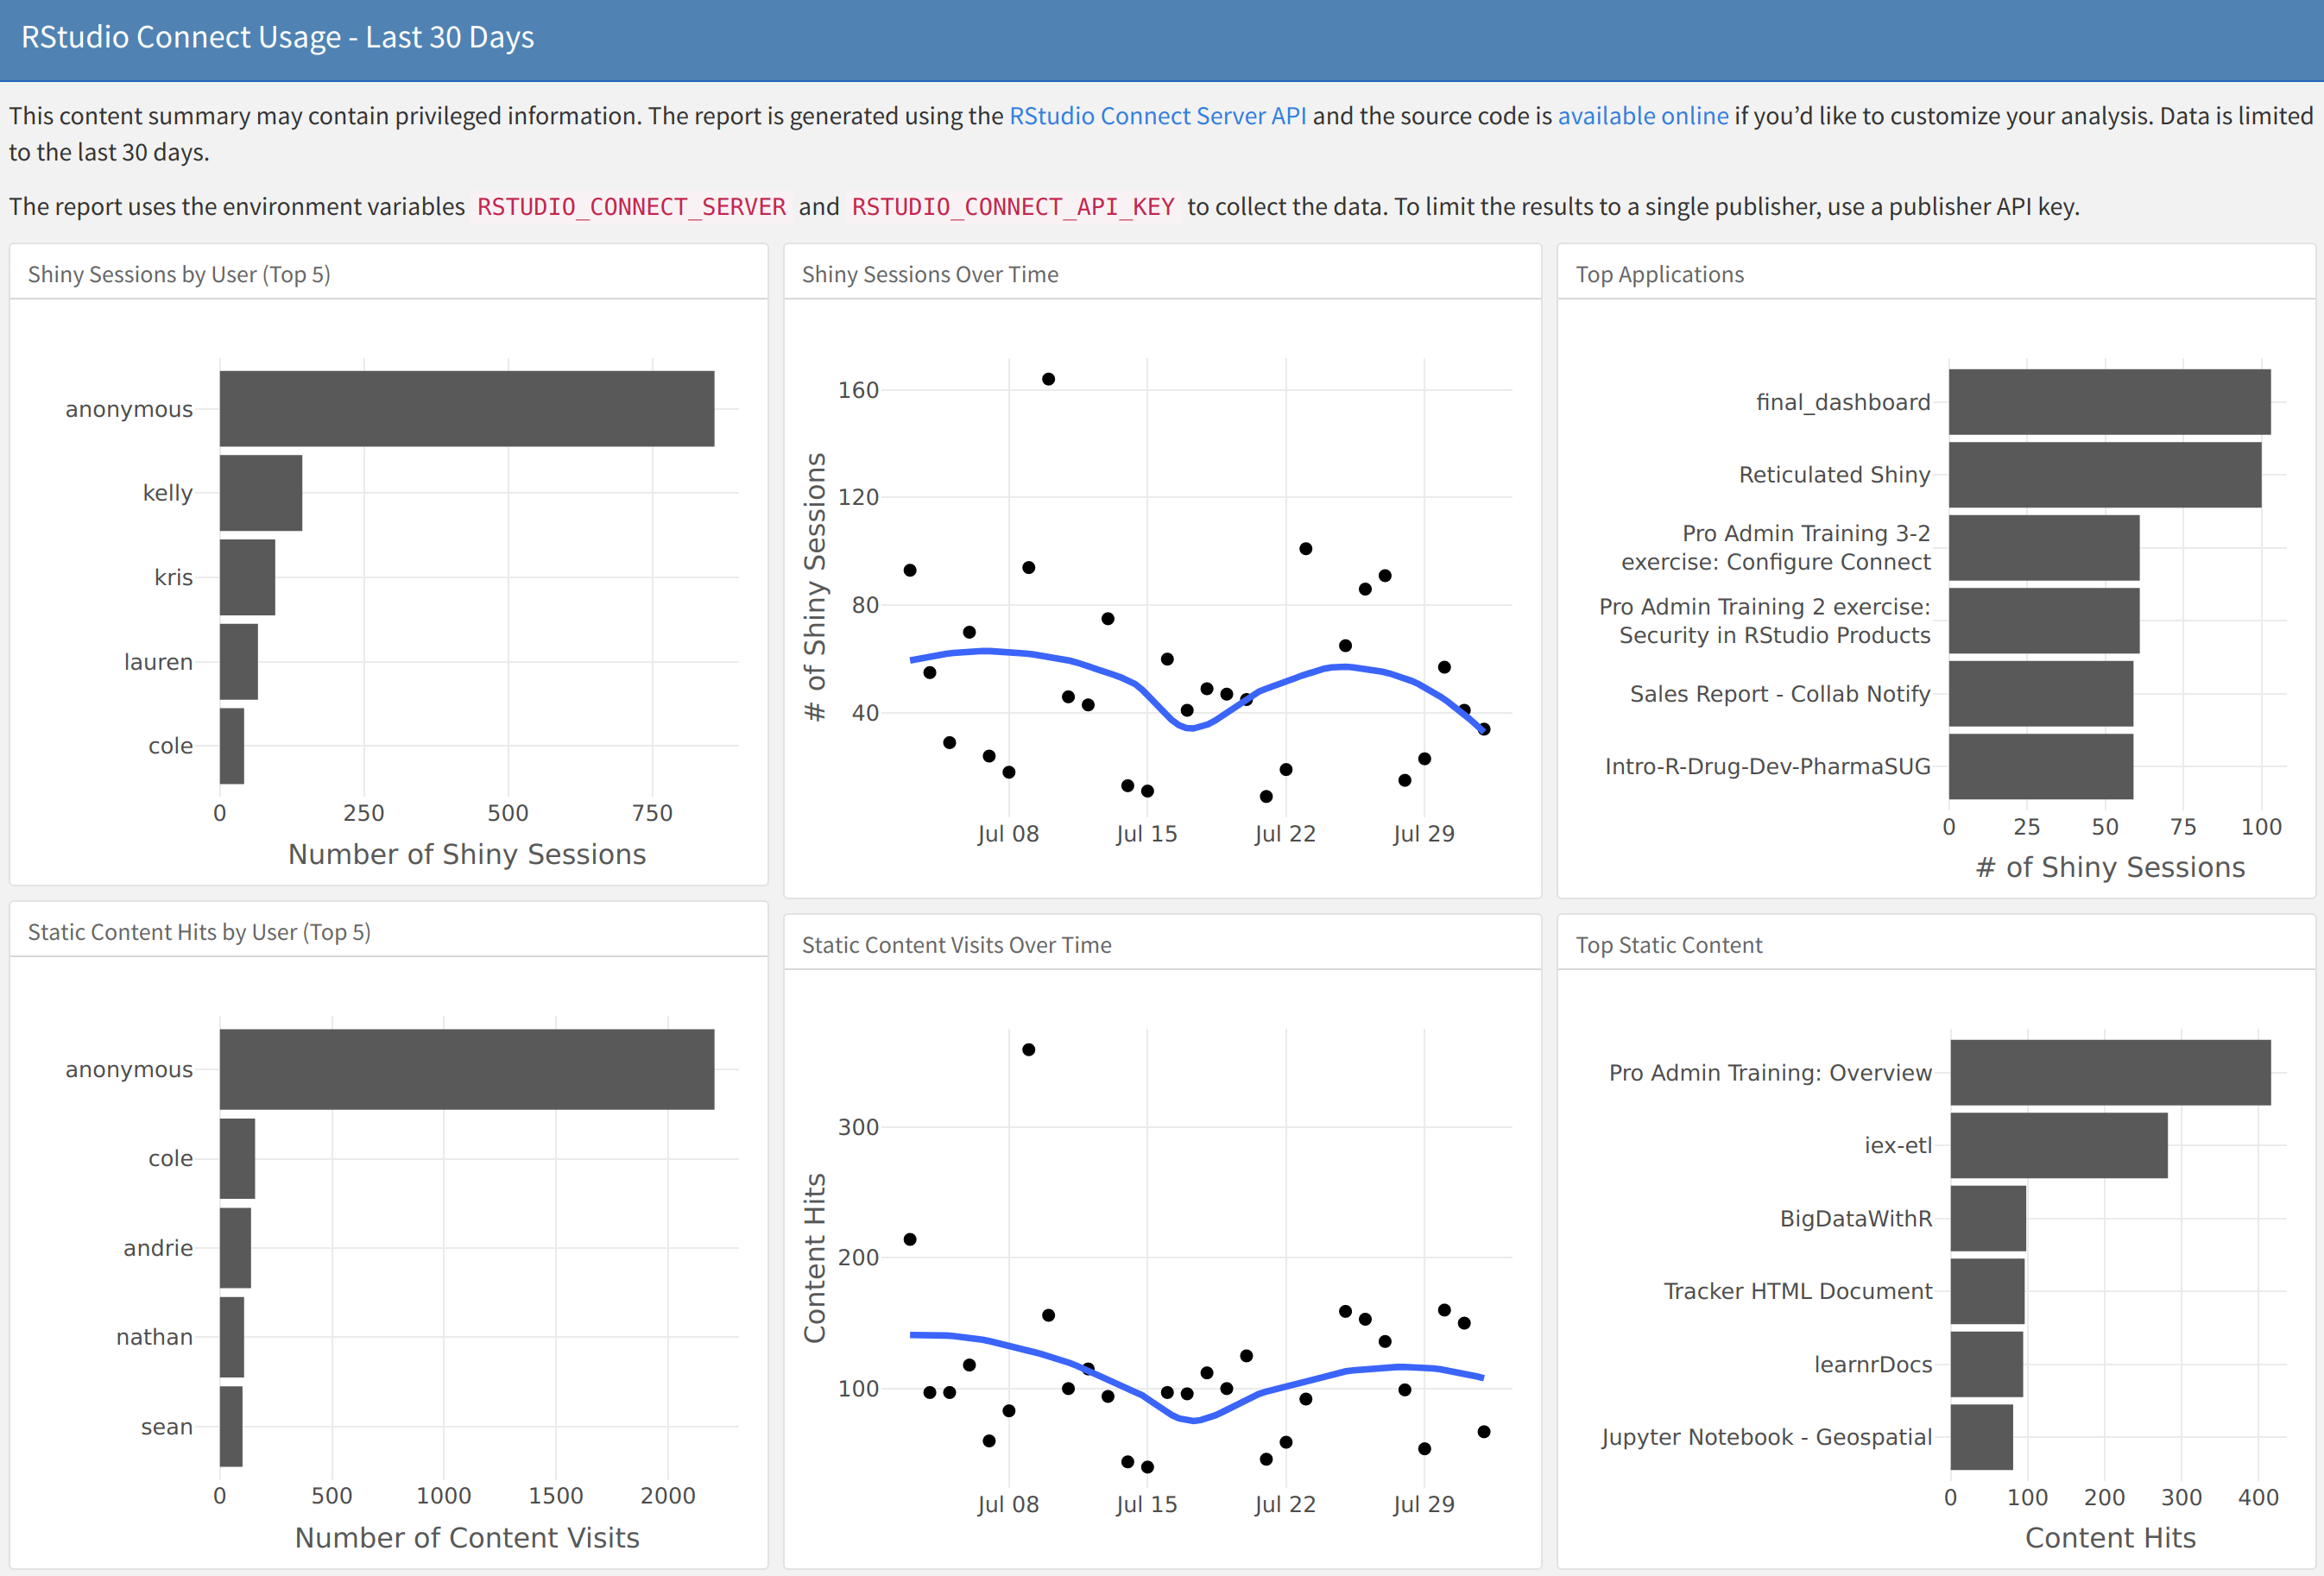Viewport: 2324px width, 1576px height.
Task: Click the learnrDocs bar in Top Static Content
Action: tap(1987, 1364)
